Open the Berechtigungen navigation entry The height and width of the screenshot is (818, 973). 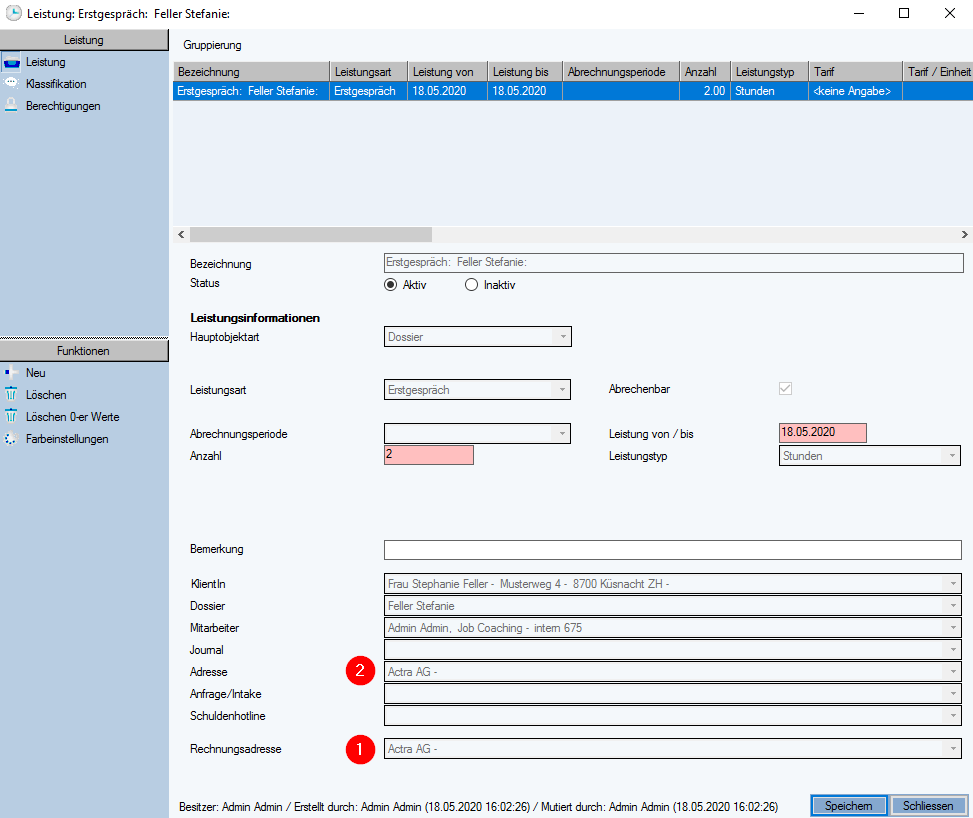(63, 106)
